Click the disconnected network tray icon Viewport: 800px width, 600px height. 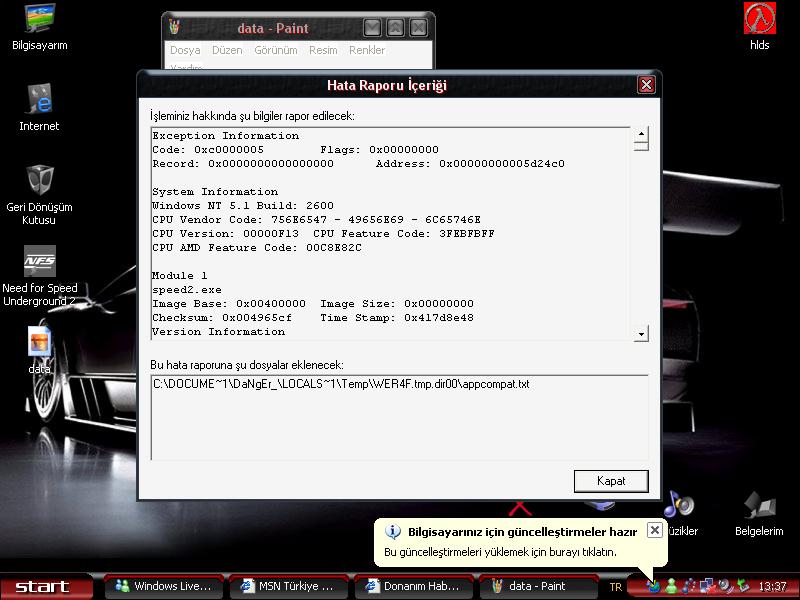click(x=707, y=586)
